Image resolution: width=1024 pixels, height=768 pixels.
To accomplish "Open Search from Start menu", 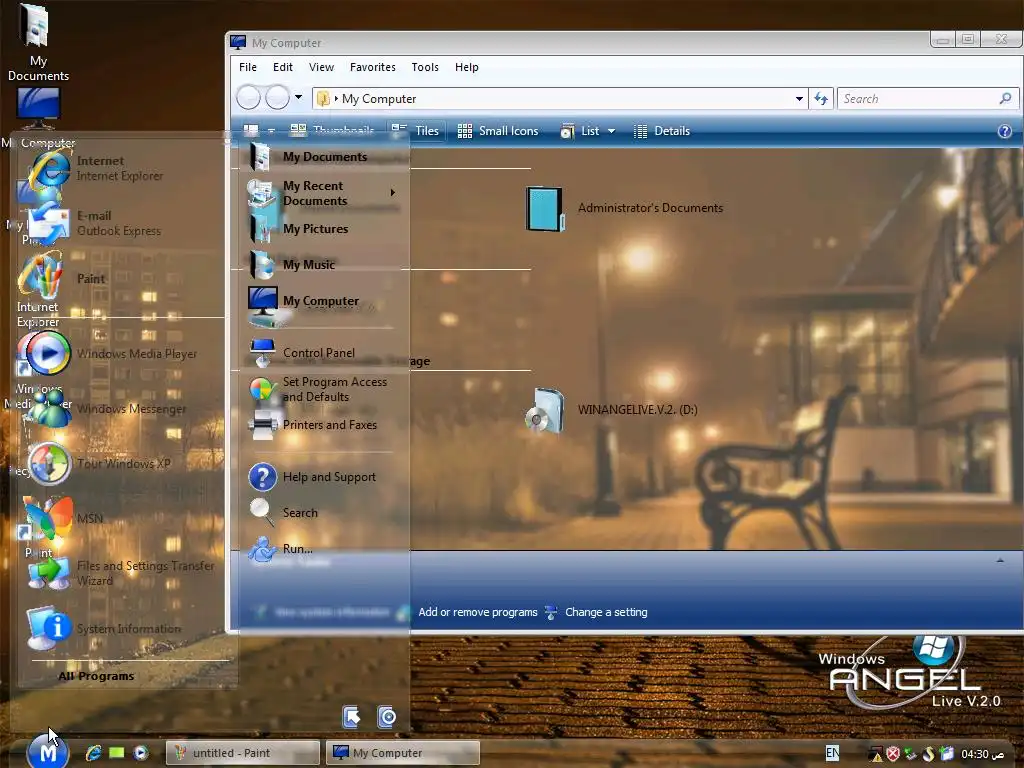I will click(284, 513).
